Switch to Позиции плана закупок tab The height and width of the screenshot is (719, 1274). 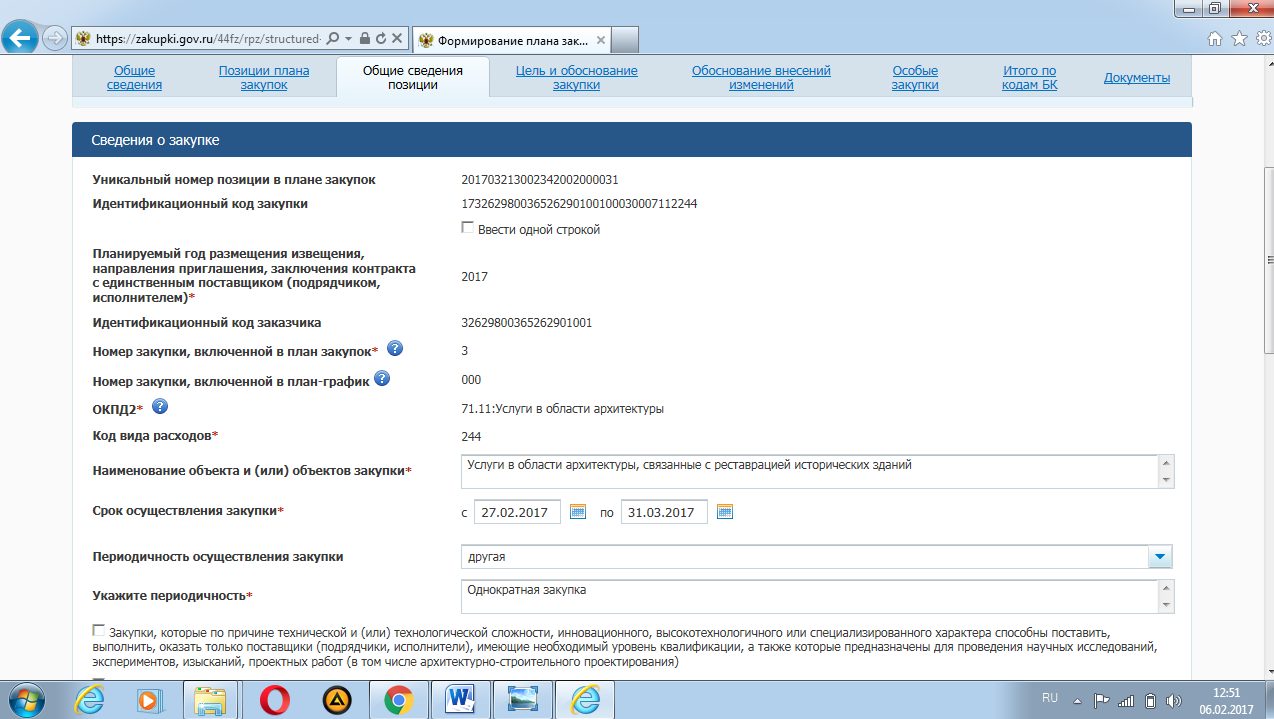pyautogui.click(x=264, y=78)
